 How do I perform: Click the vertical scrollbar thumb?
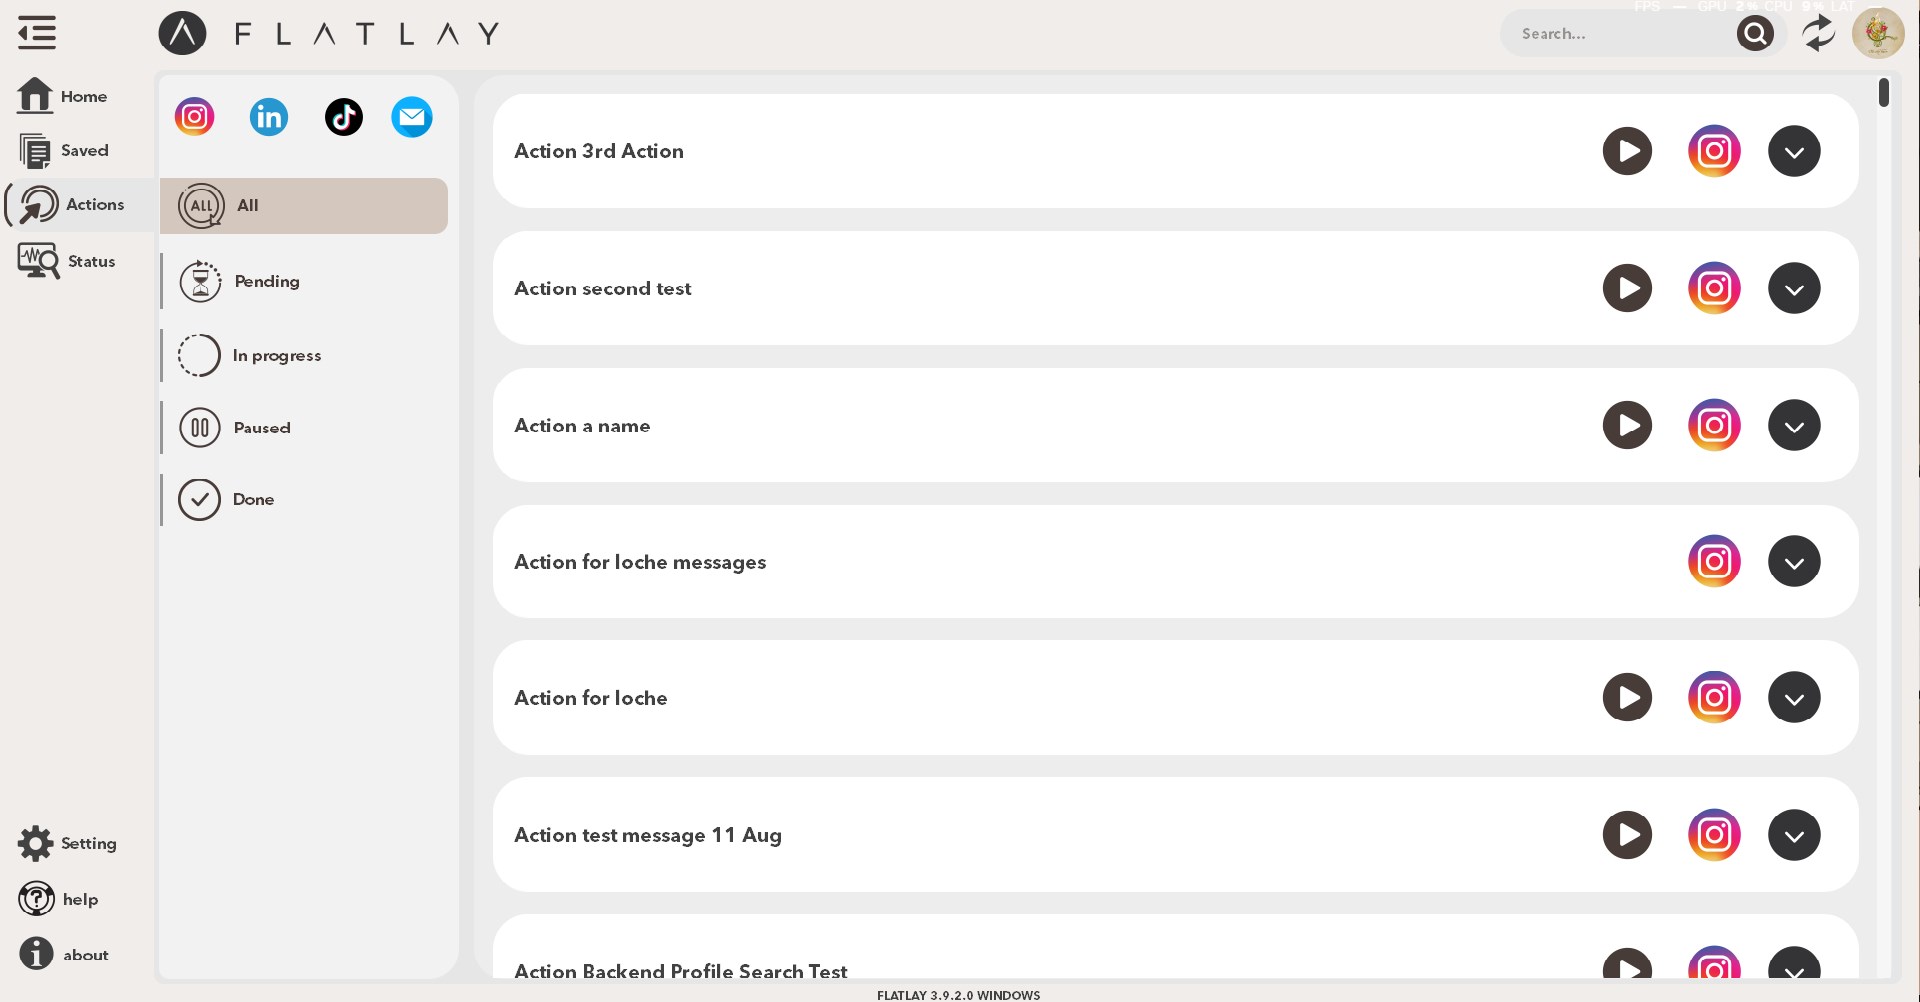(x=1883, y=93)
